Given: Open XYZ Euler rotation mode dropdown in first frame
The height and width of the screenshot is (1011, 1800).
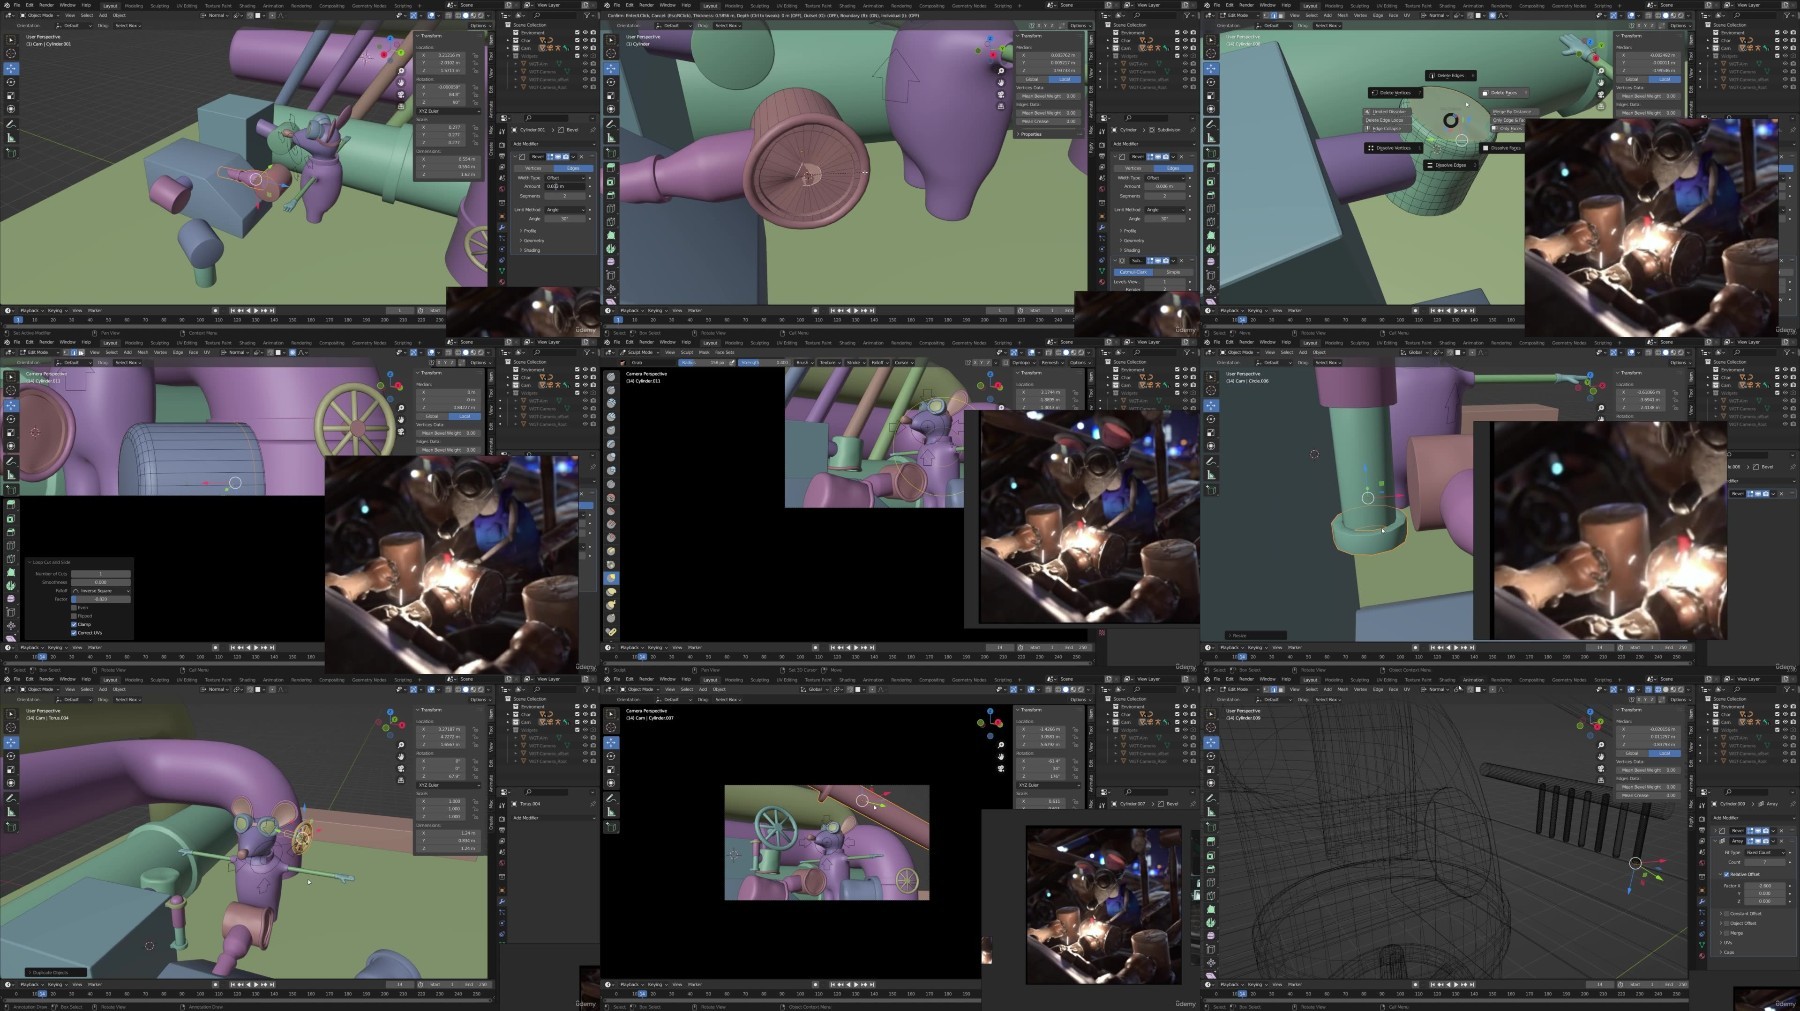Looking at the screenshot, I should (x=448, y=111).
